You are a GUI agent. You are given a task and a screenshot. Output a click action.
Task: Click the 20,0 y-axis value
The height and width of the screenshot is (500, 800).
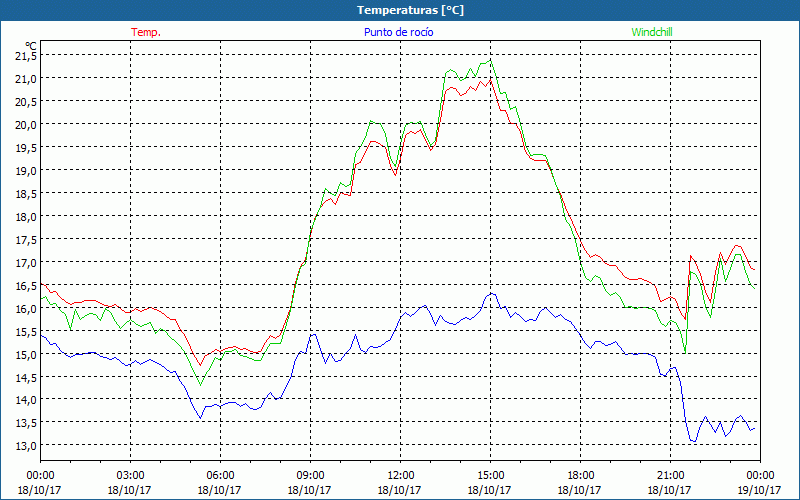coord(27,124)
